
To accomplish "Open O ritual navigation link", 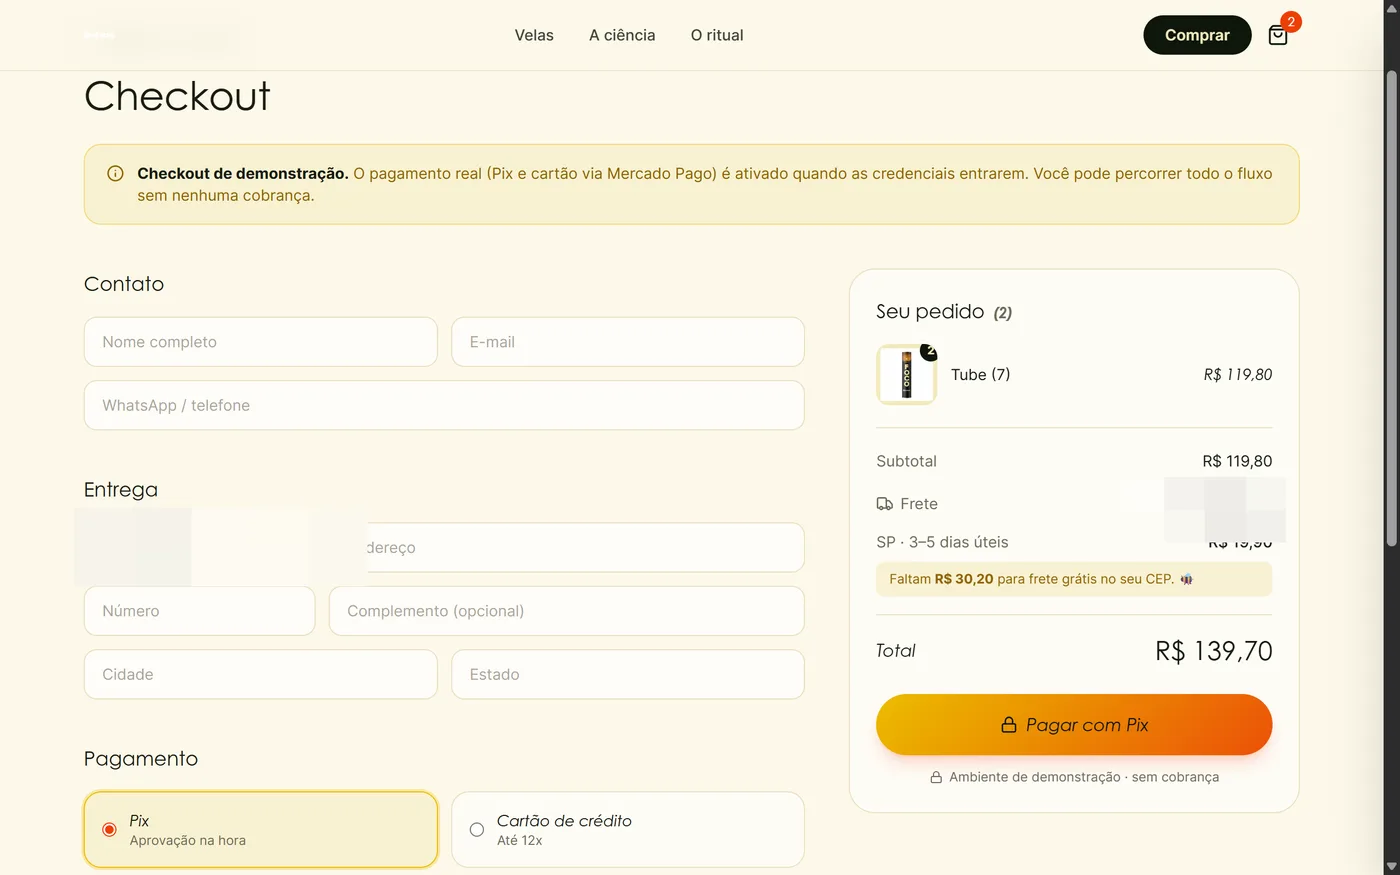I will coord(717,35).
